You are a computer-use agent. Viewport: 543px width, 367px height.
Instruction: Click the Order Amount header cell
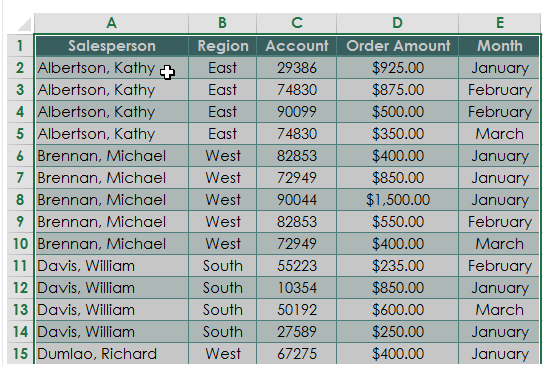click(398, 46)
